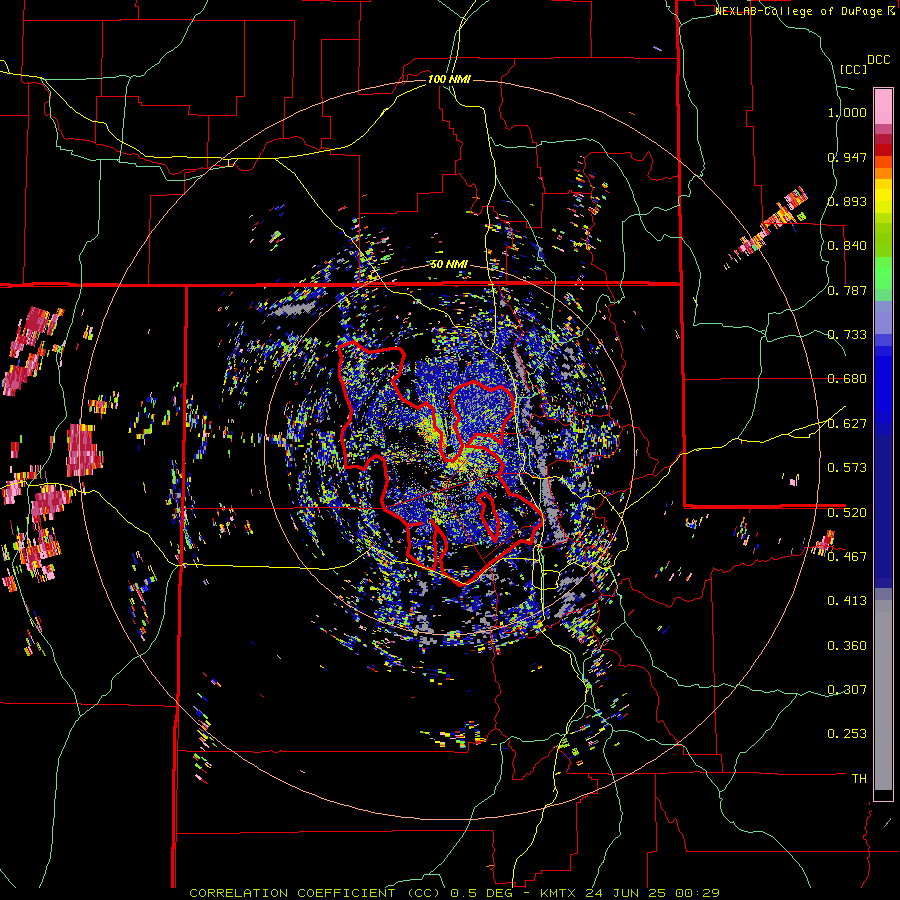Click the 0.947 legend value
Screen dimensions: 900x900
(847, 157)
